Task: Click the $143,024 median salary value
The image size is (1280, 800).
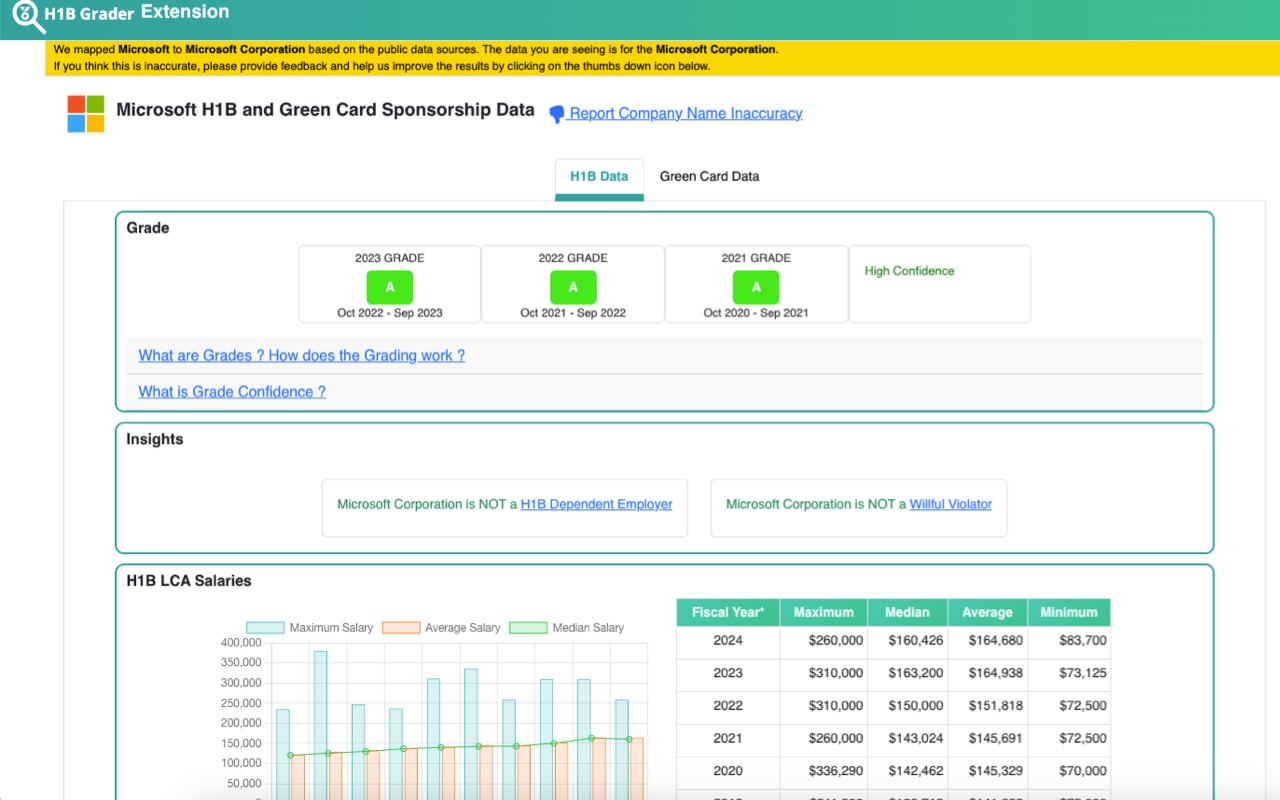Action: [x=915, y=739]
